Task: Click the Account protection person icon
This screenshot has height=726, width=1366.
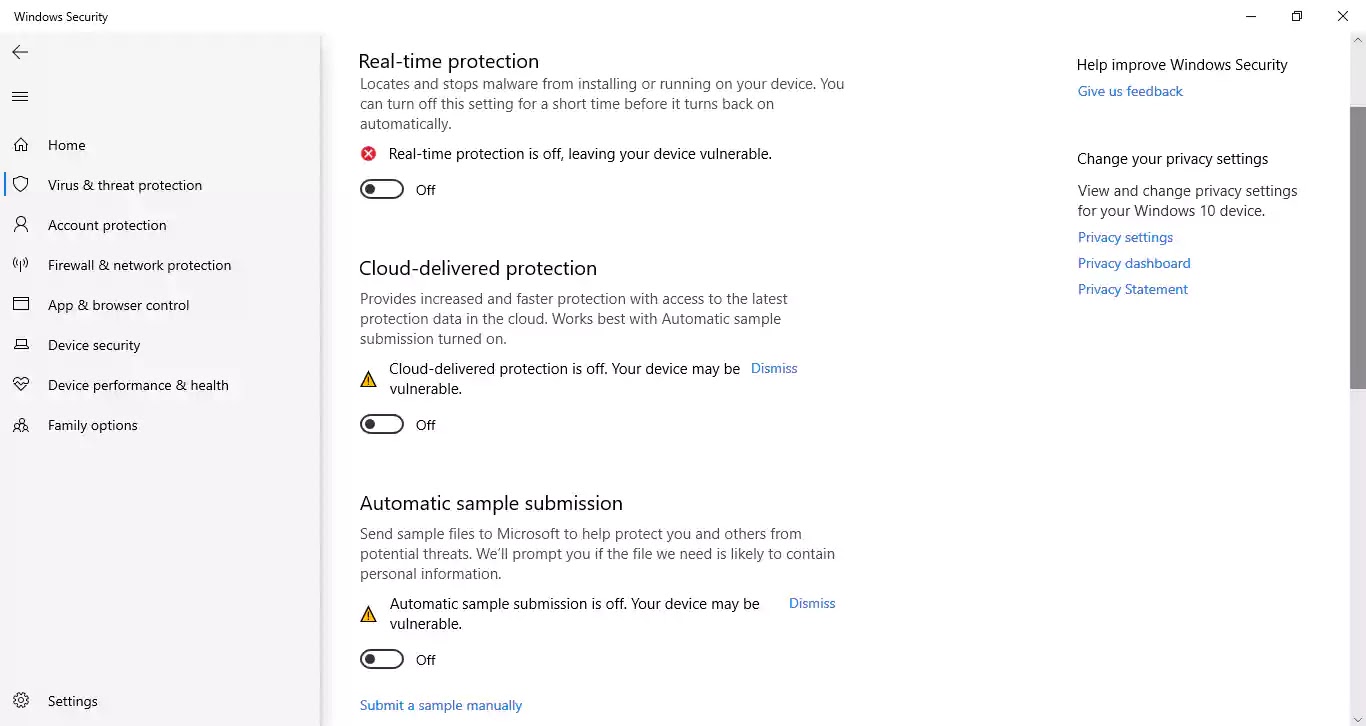Action: point(20,225)
